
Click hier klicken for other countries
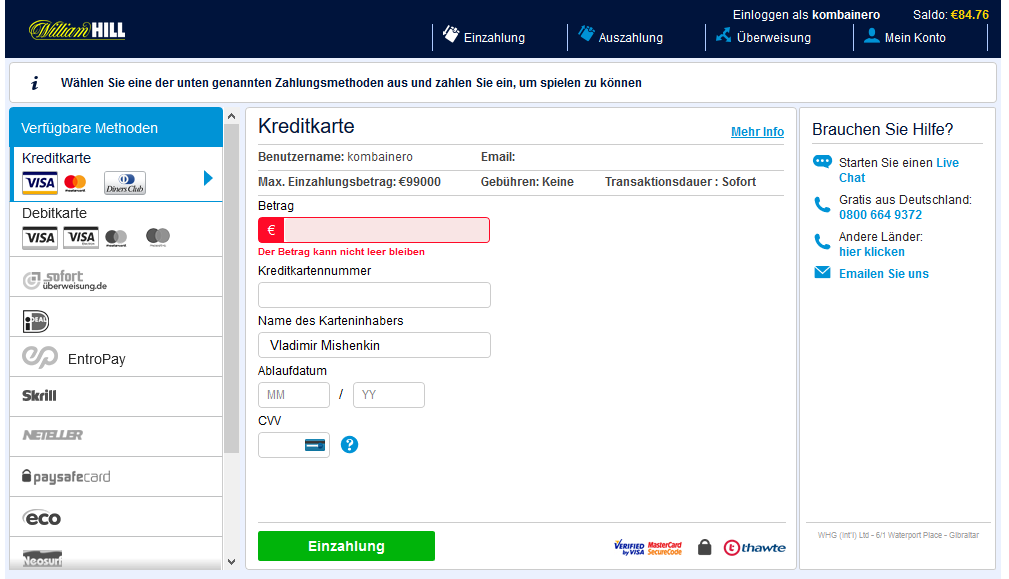tap(871, 252)
